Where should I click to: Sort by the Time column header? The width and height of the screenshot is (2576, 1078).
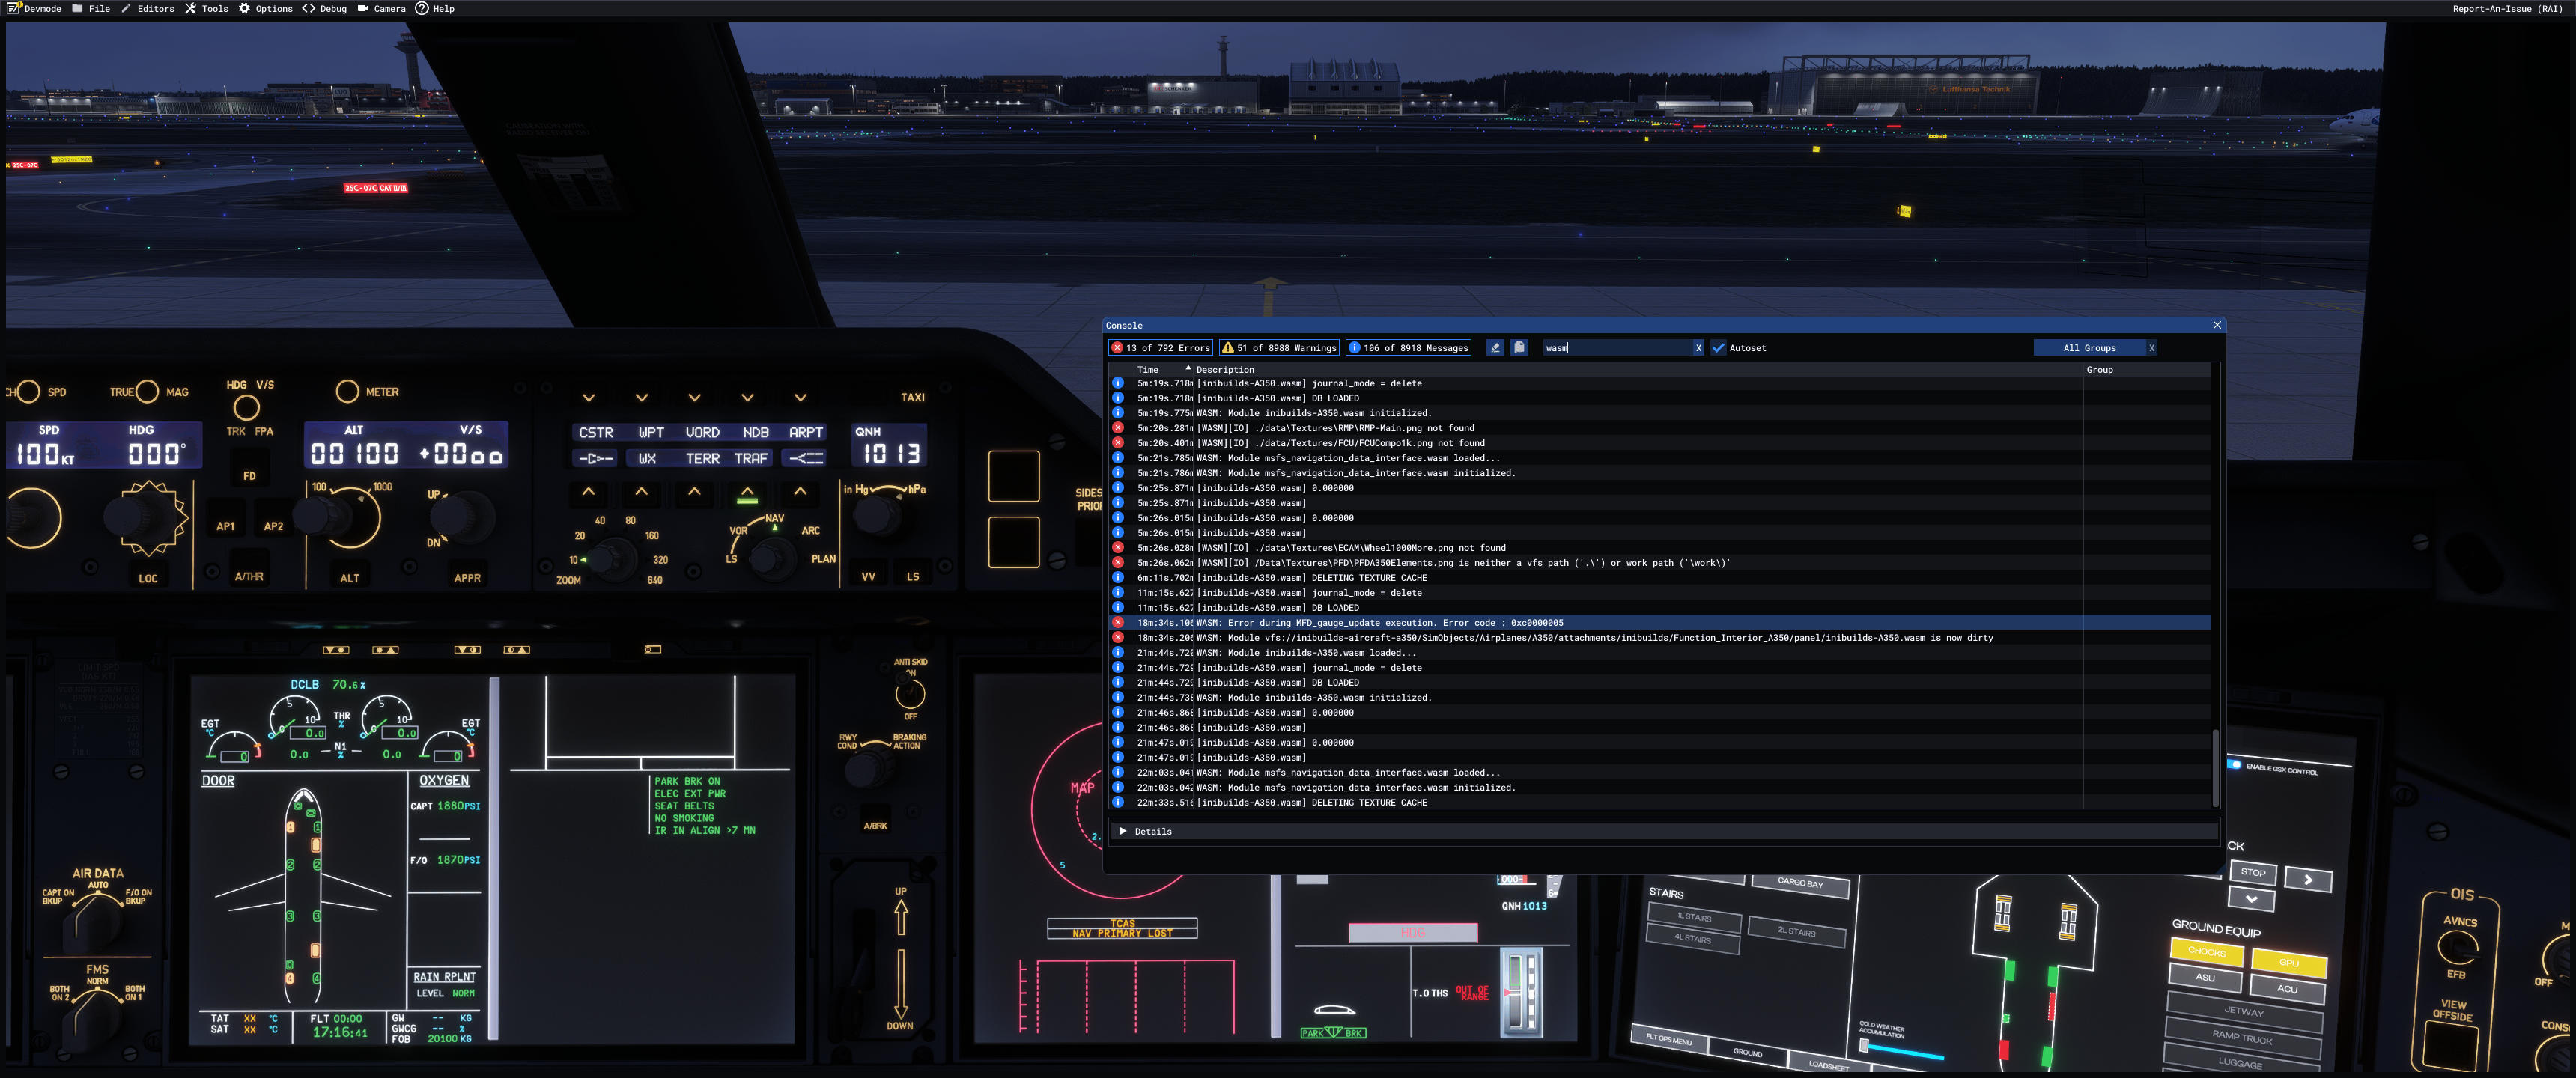coord(1148,370)
